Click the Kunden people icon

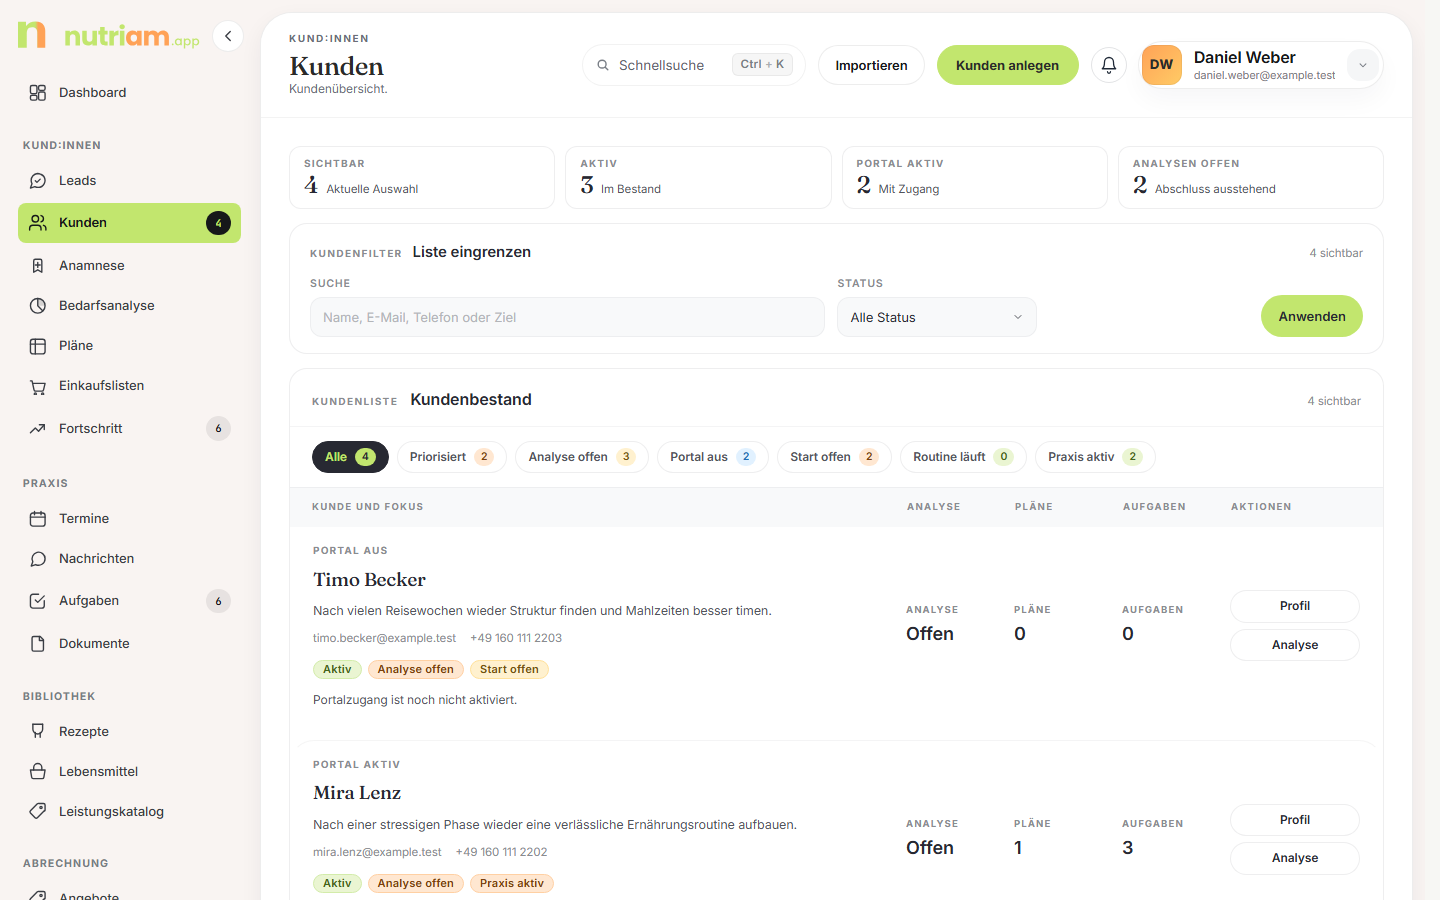[38, 223]
